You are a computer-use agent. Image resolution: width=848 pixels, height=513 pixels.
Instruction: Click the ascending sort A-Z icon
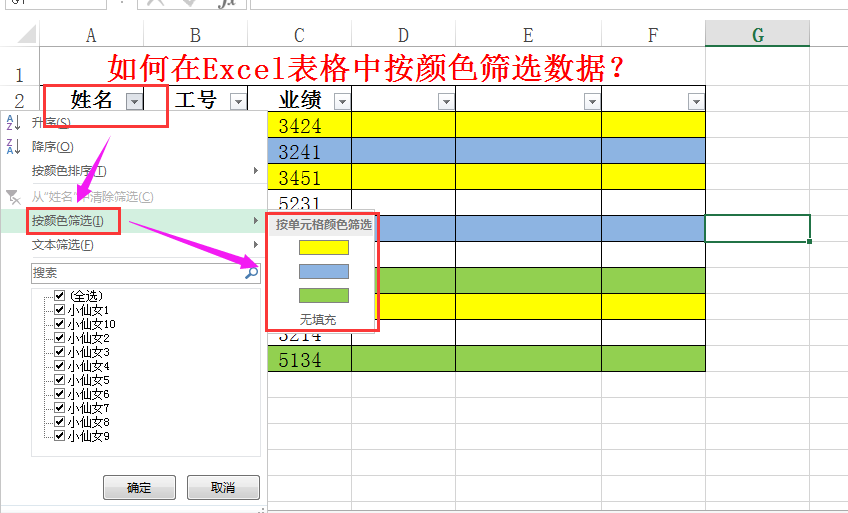pyautogui.click(x=13, y=123)
